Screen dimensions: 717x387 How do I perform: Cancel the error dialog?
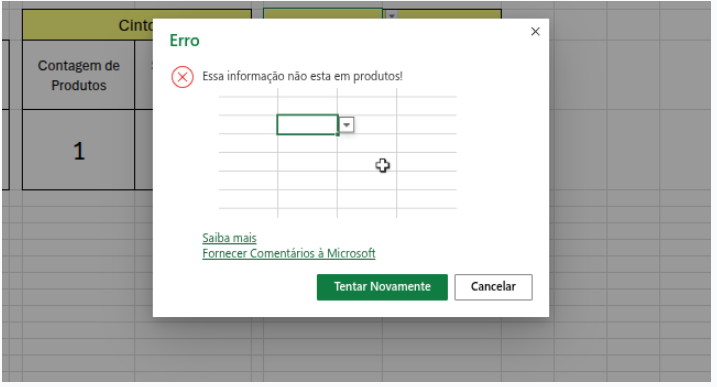click(493, 287)
